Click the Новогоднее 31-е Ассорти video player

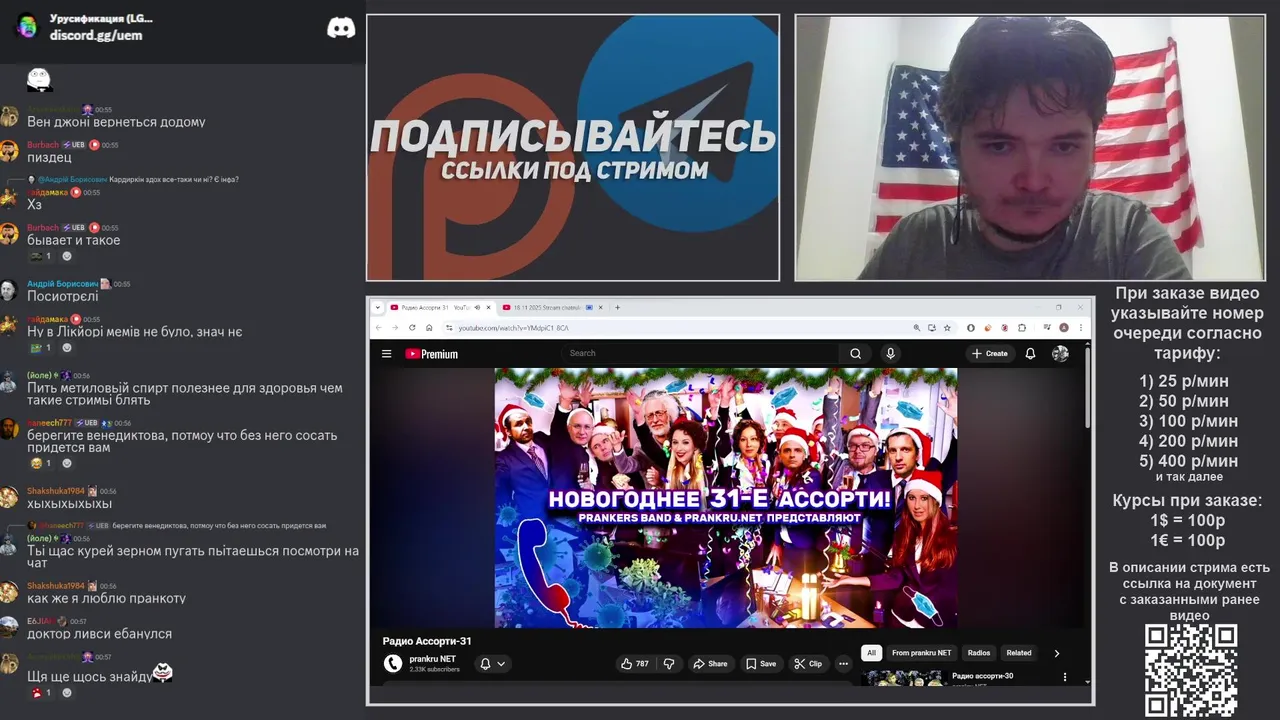point(726,497)
